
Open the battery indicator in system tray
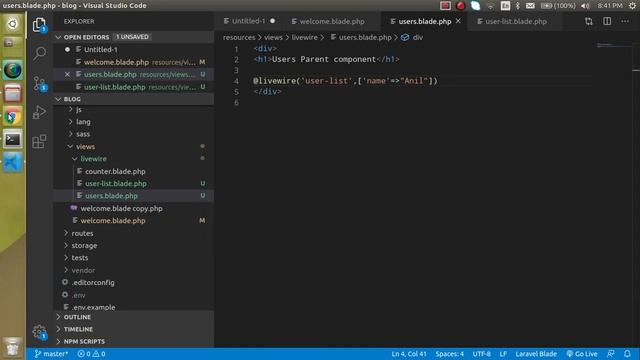(x=558, y=5)
